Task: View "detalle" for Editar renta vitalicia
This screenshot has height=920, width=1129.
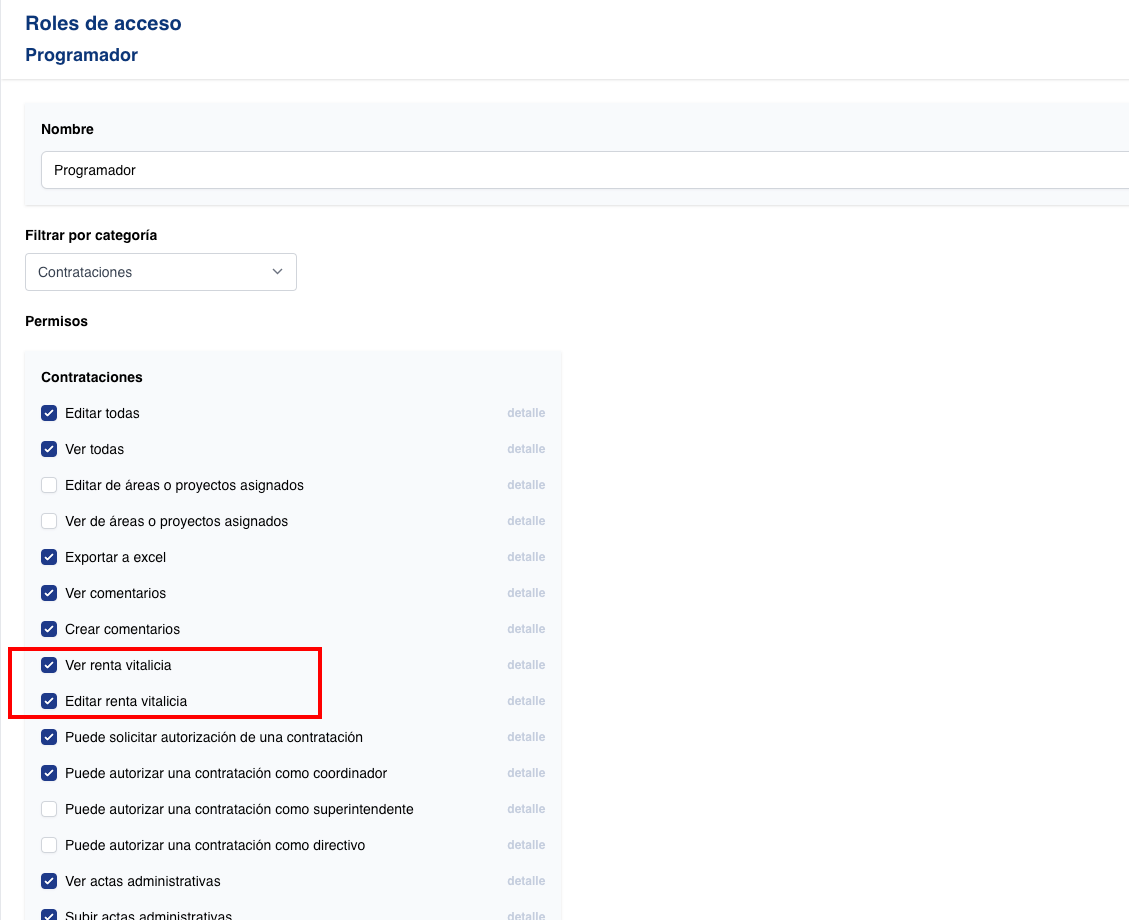Action: (526, 701)
